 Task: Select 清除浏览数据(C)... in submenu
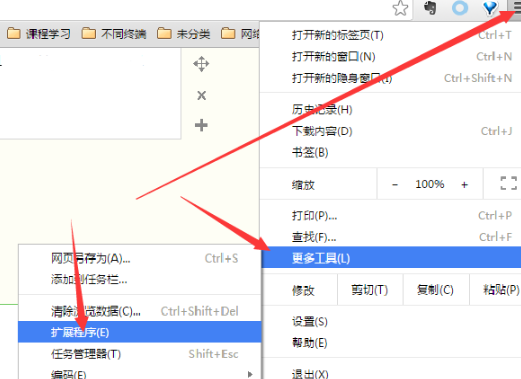coord(139,311)
